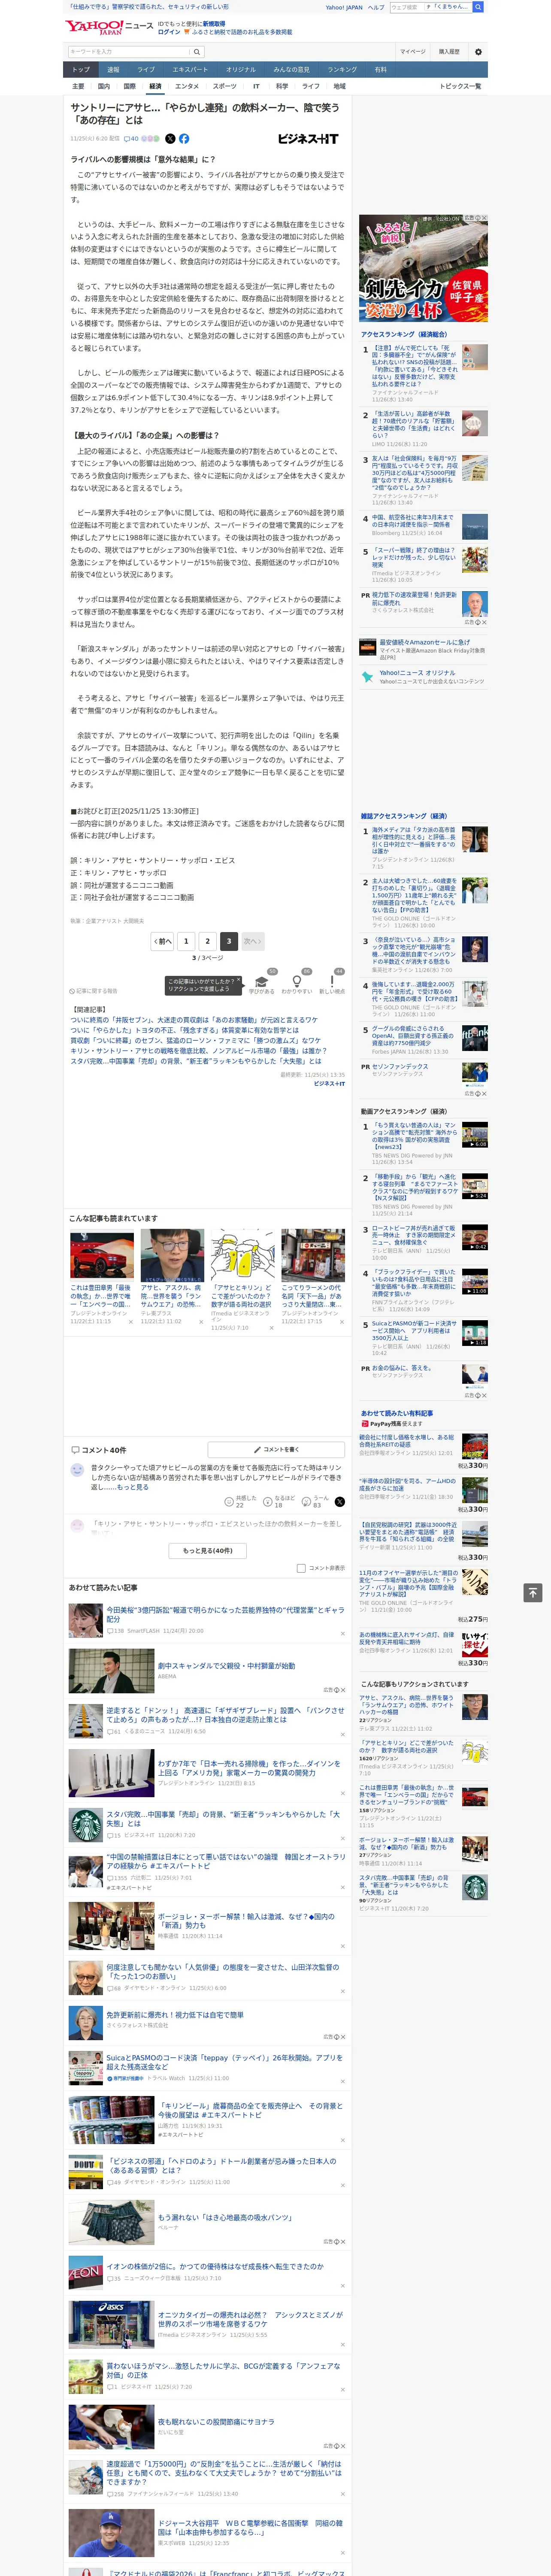Click the scroll-to-top arrow button

(x=533, y=1592)
